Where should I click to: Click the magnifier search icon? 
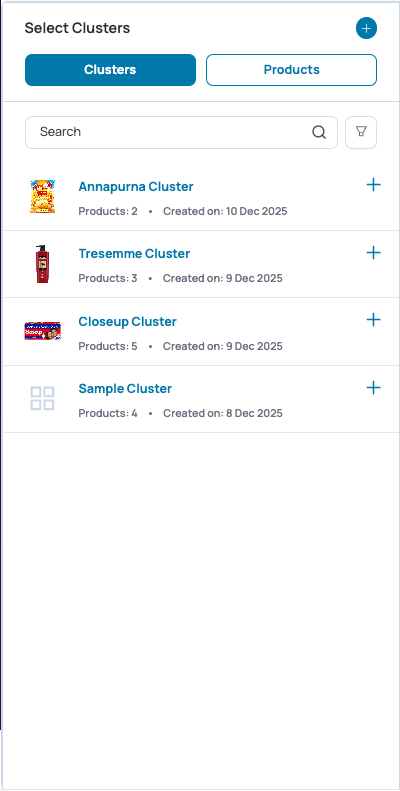[x=319, y=132]
